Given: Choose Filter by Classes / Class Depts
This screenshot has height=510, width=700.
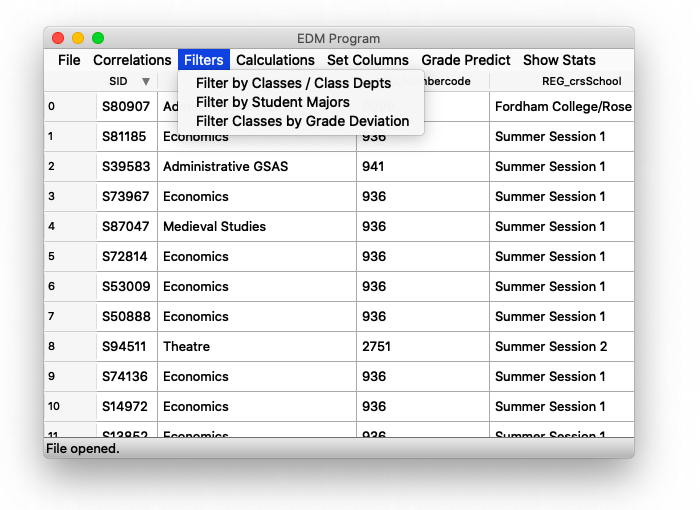Looking at the screenshot, I should point(293,83).
